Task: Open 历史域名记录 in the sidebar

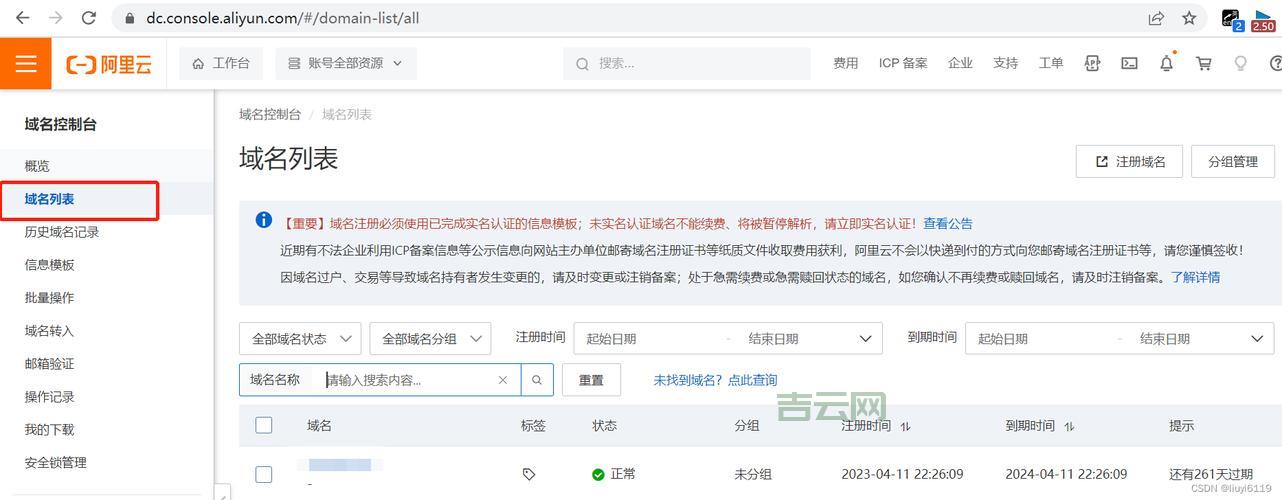Action: click(x=62, y=232)
